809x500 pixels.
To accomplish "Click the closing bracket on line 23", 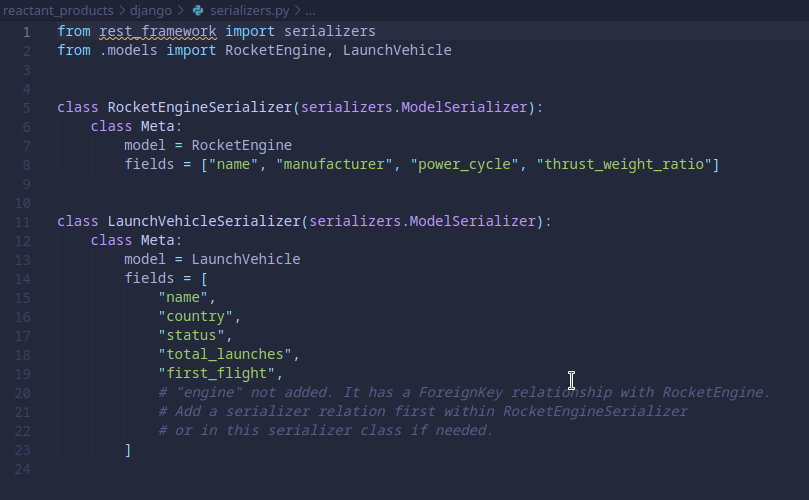I will click(128, 450).
